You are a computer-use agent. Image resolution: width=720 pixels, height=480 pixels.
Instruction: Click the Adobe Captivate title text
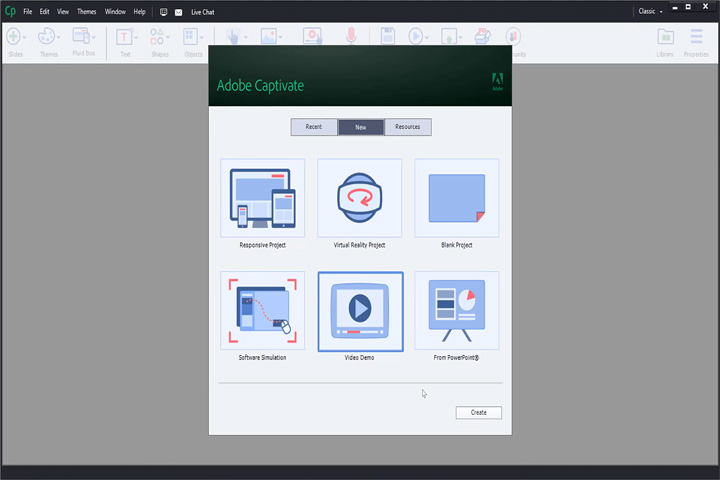[x=260, y=86]
